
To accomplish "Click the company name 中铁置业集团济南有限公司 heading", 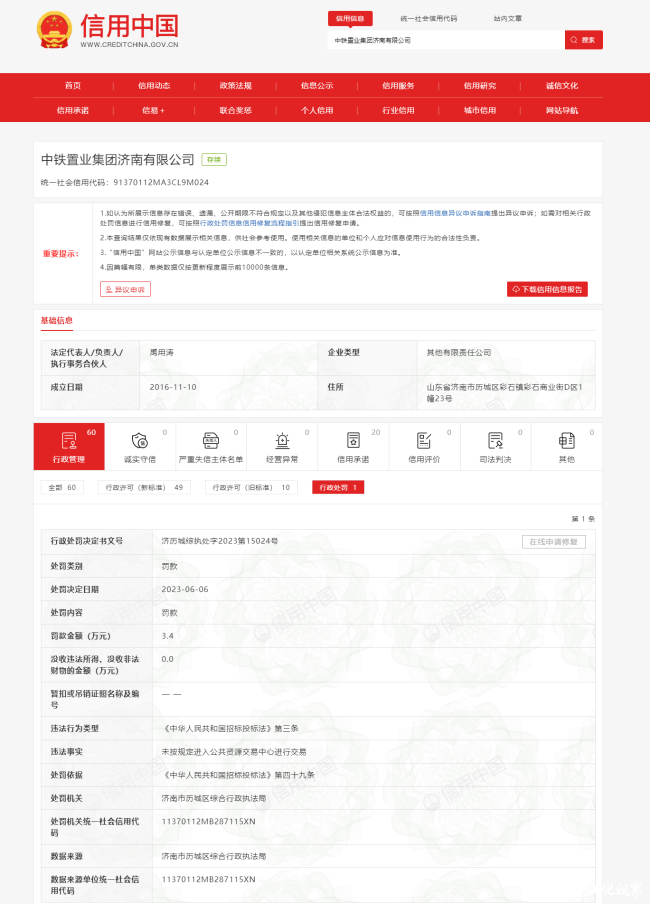I will (118, 160).
